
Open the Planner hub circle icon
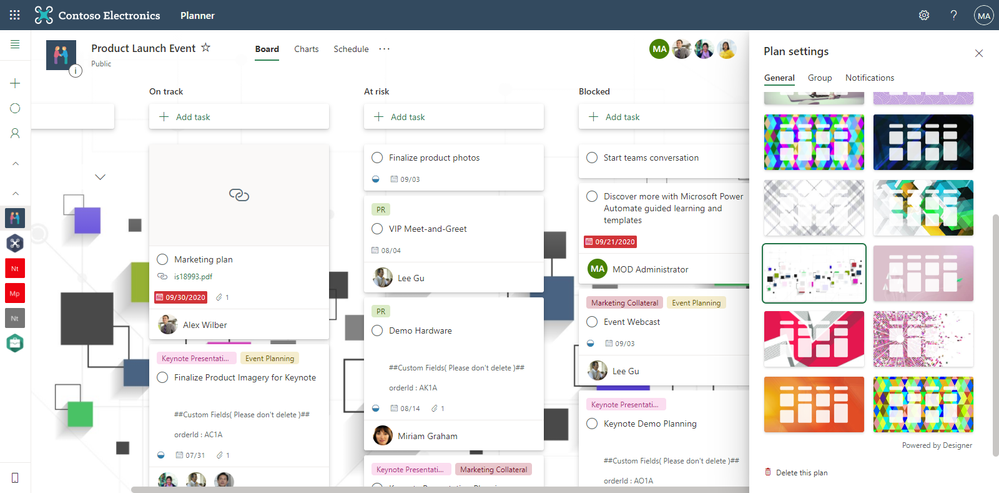coord(15,108)
